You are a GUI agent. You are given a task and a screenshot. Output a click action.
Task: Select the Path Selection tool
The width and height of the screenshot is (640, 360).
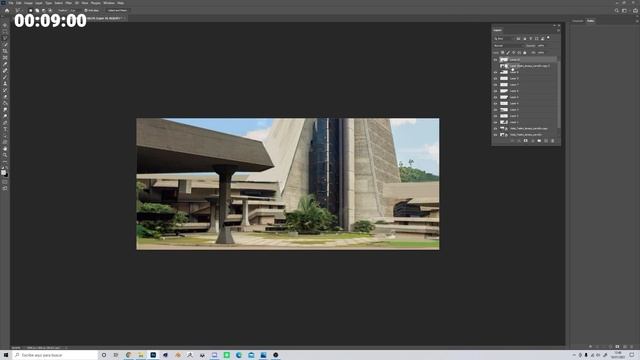tap(5, 136)
